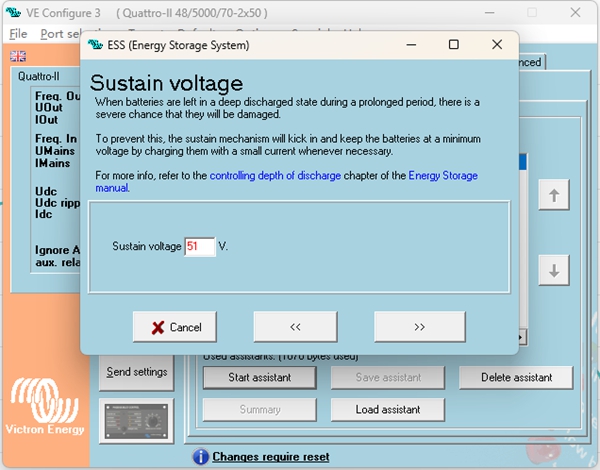The height and width of the screenshot is (470, 600).
Task: Click the UOut label in Quattro-II panel
Action: pyautogui.click(x=49, y=108)
